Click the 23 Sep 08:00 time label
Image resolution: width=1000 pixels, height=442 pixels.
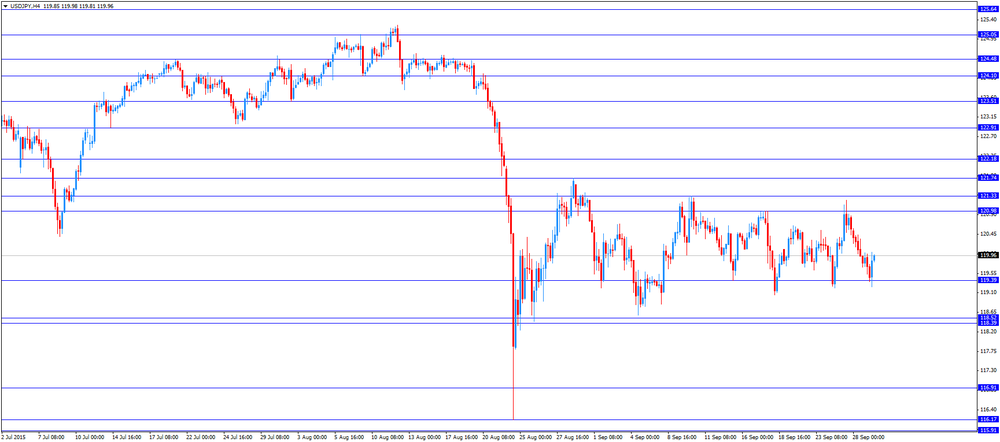point(830,438)
